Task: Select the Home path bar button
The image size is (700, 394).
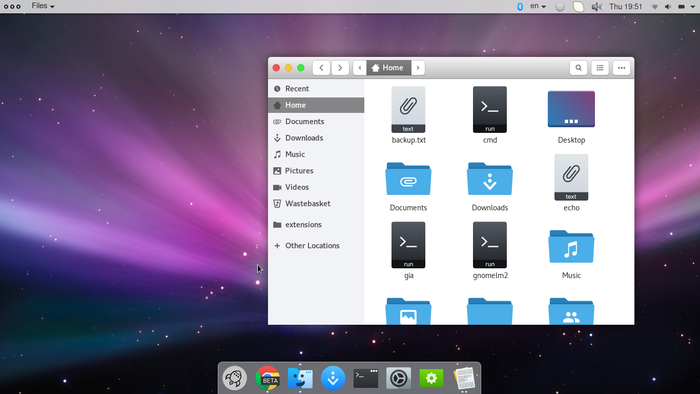Action: (388, 68)
